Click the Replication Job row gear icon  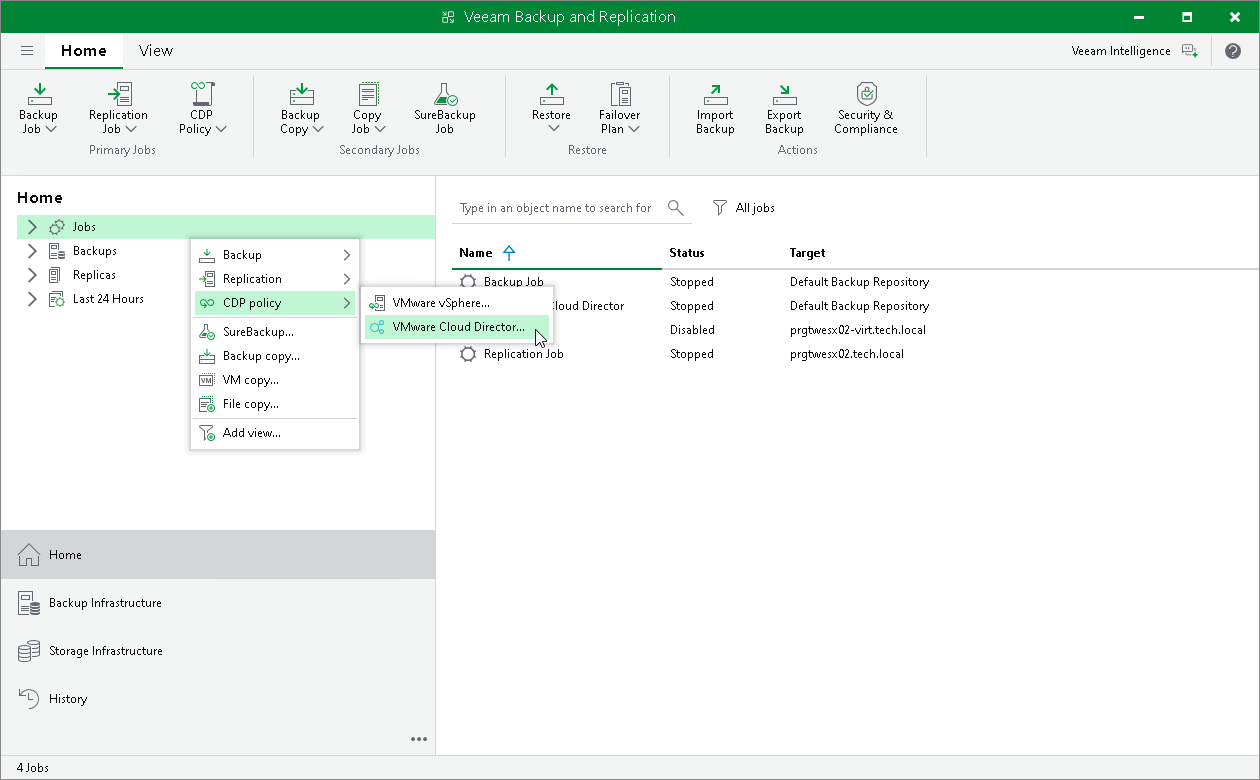(x=468, y=354)
